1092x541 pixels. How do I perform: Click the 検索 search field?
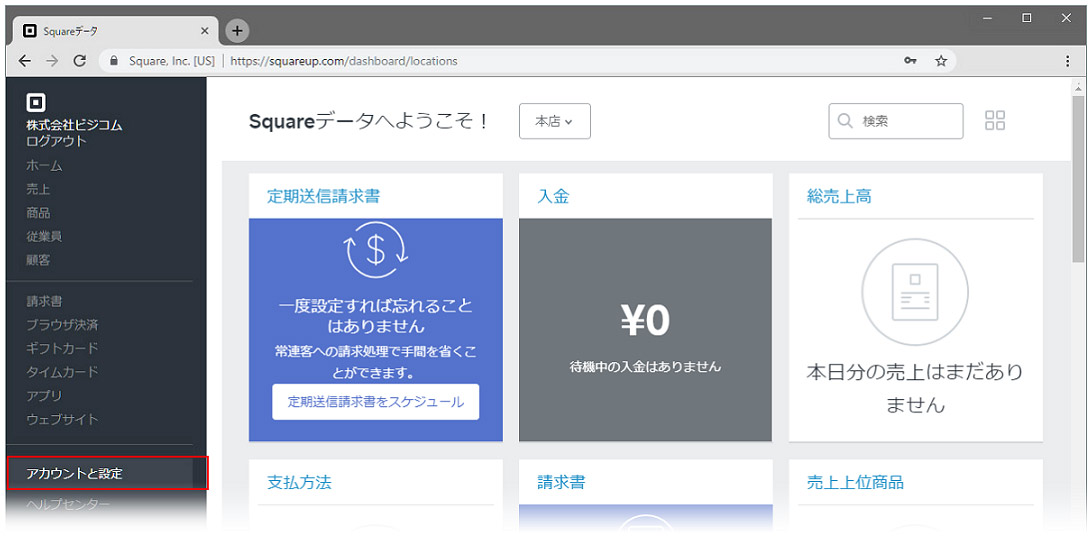(896, 121)
